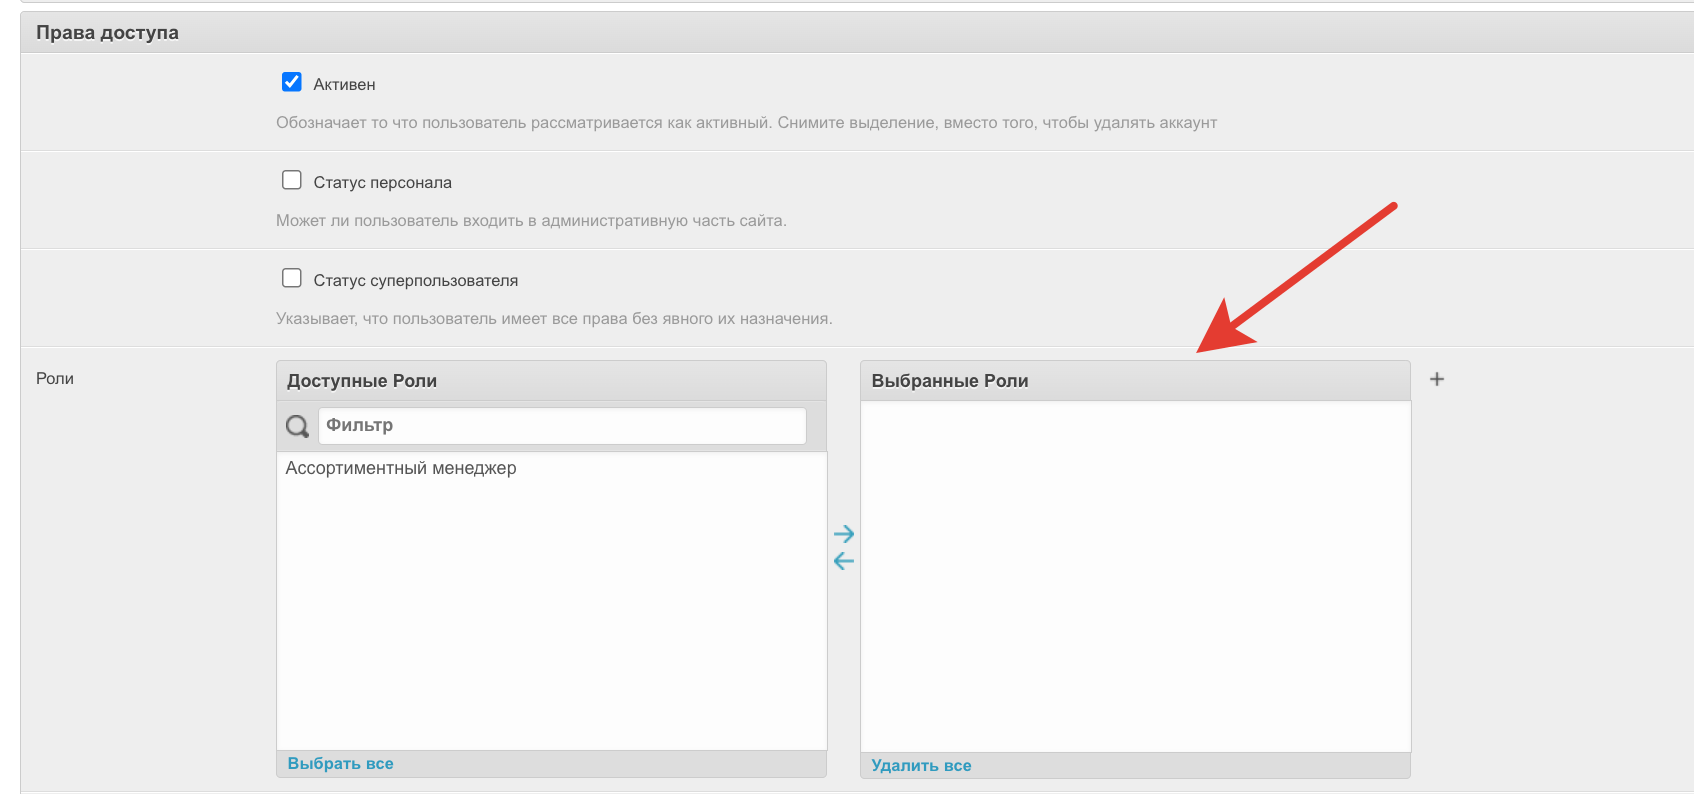Click the Выбранные Роли panel header

(x=950, y=381)
